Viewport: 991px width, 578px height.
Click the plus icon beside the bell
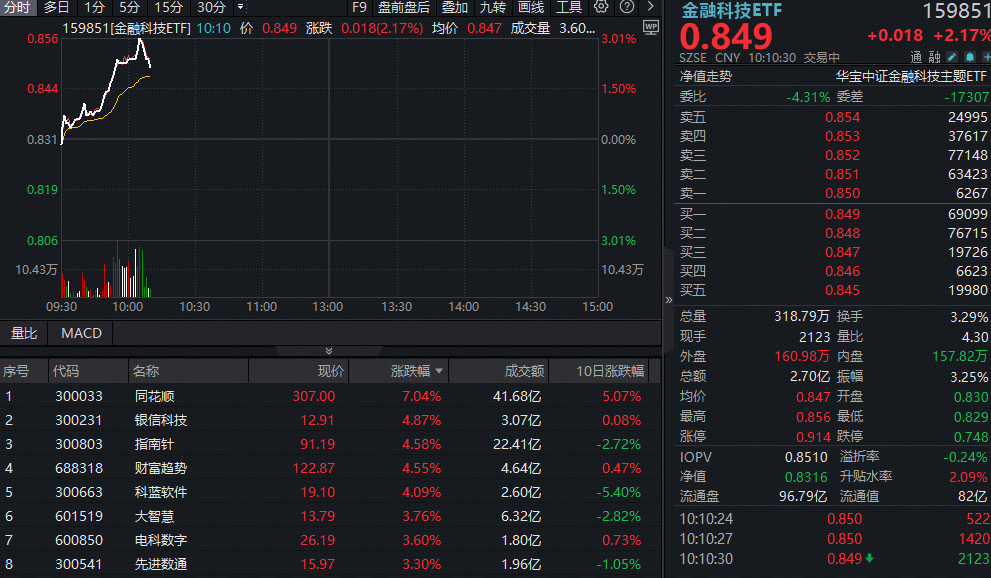[x=986, y=58]
